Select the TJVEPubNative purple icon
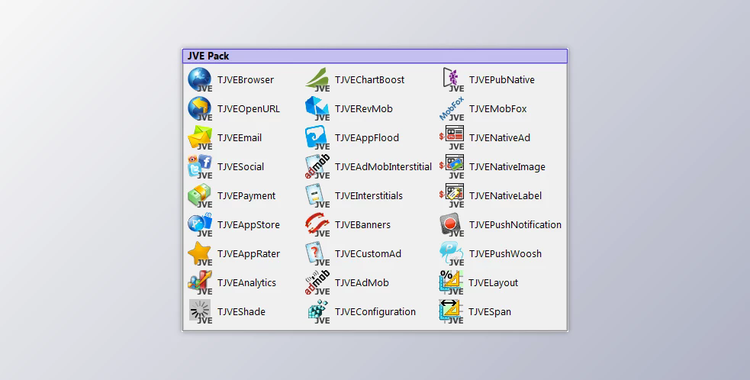Viewport: 750px width, 380px height. [452, 80]
